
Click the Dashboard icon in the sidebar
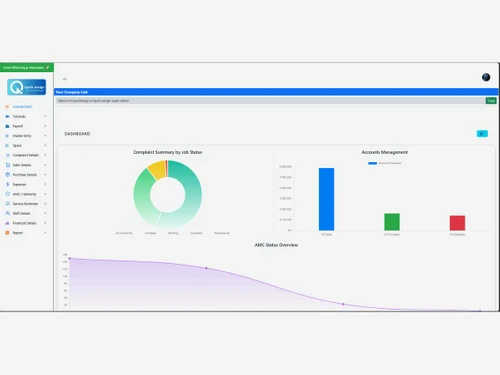click(x=7, y=107)
